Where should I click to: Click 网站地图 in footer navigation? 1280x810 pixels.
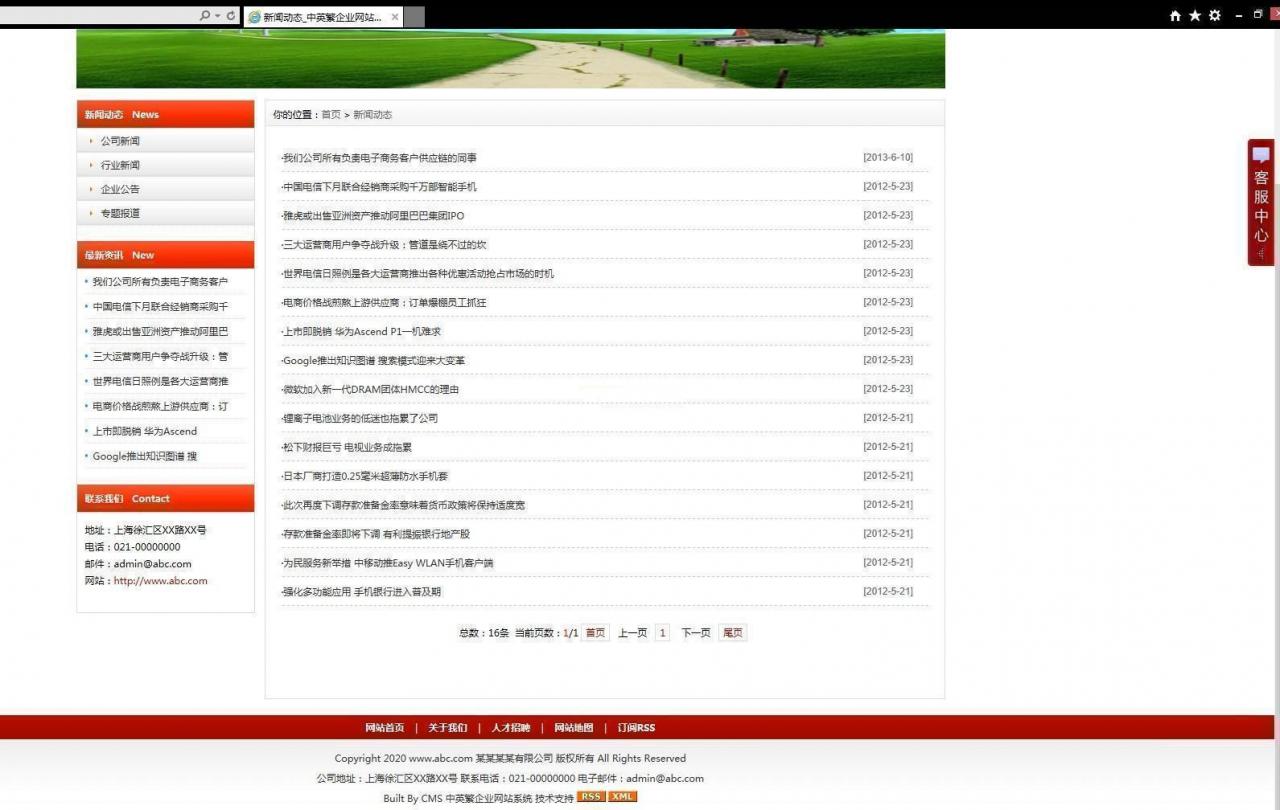click(574, 728)
